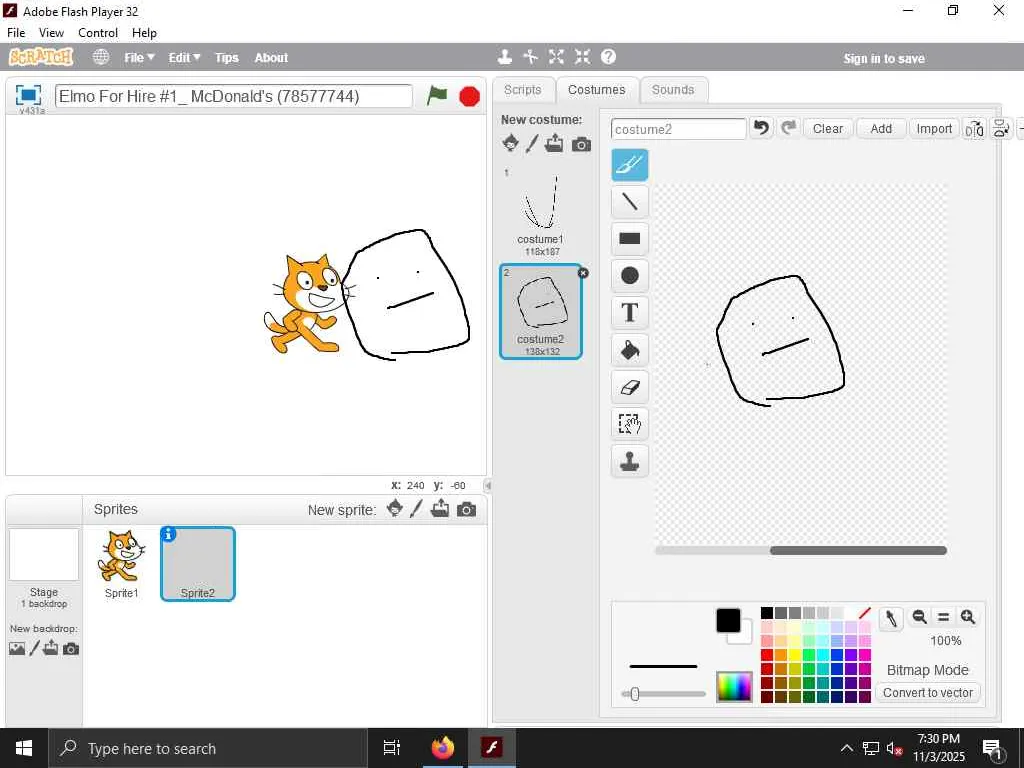
Task: Select the transparent no-color swatch
Action: [x=865, y=613]
